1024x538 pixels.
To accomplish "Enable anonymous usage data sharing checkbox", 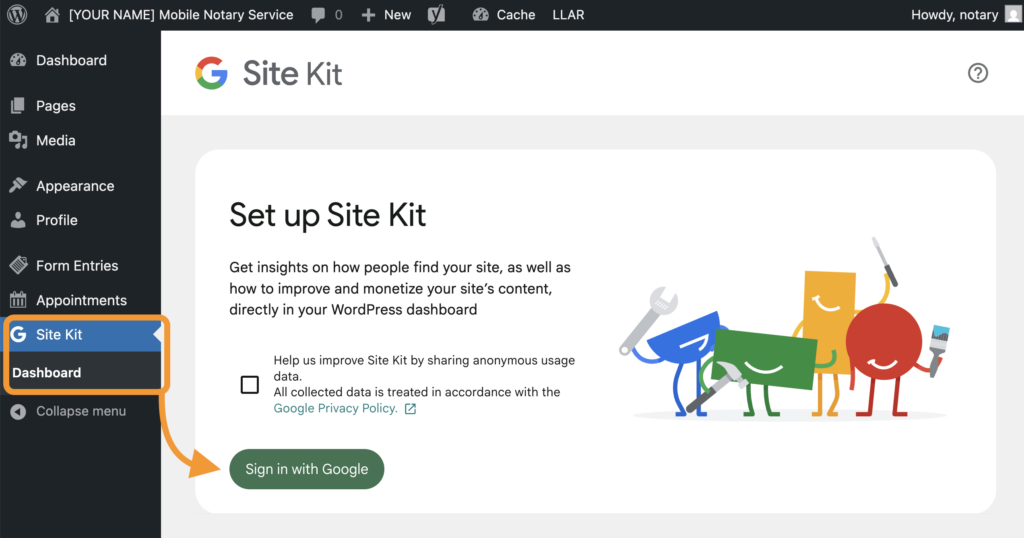I will pos(249,385).
